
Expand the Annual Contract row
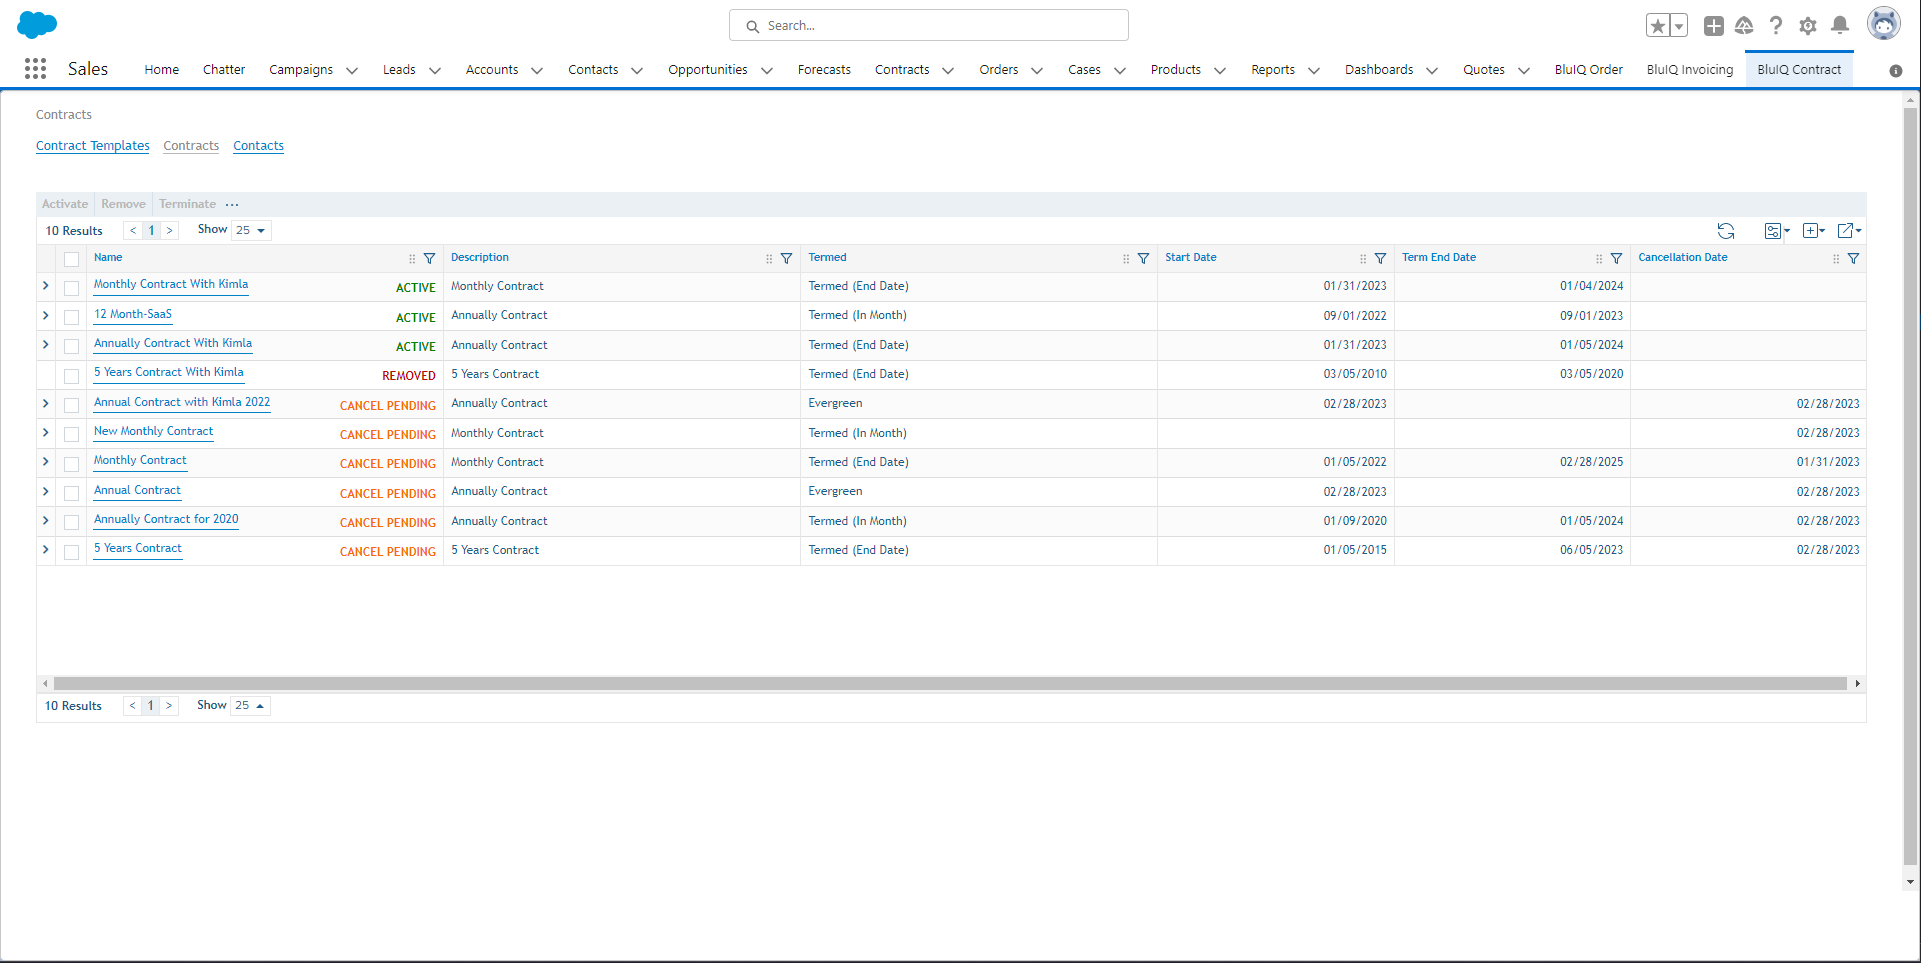[x=46, y=492]
